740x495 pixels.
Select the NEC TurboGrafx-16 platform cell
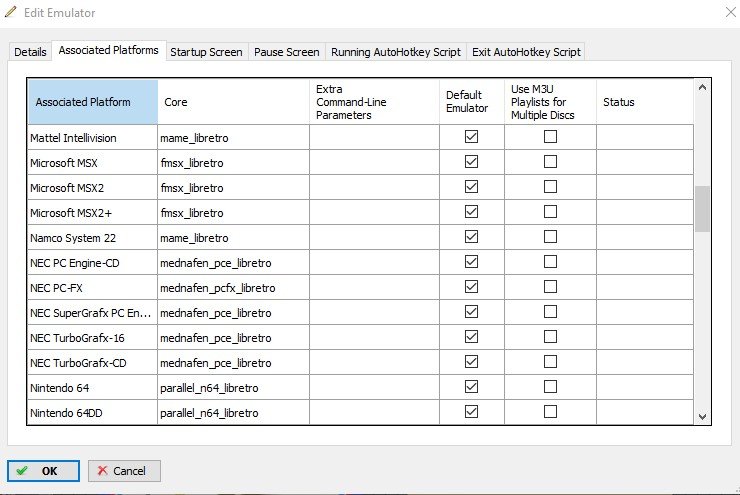point(92,338)
